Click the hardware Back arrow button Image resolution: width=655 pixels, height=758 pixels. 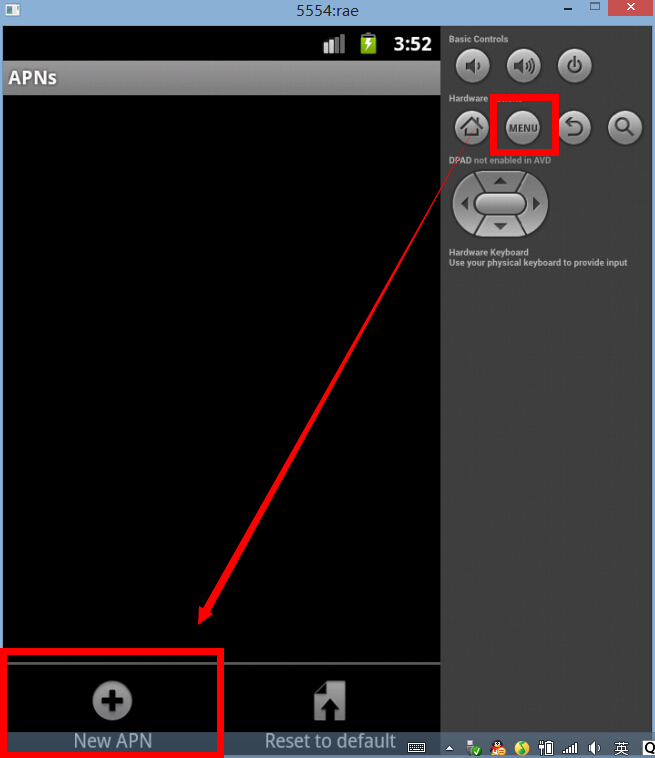[574, 128]
